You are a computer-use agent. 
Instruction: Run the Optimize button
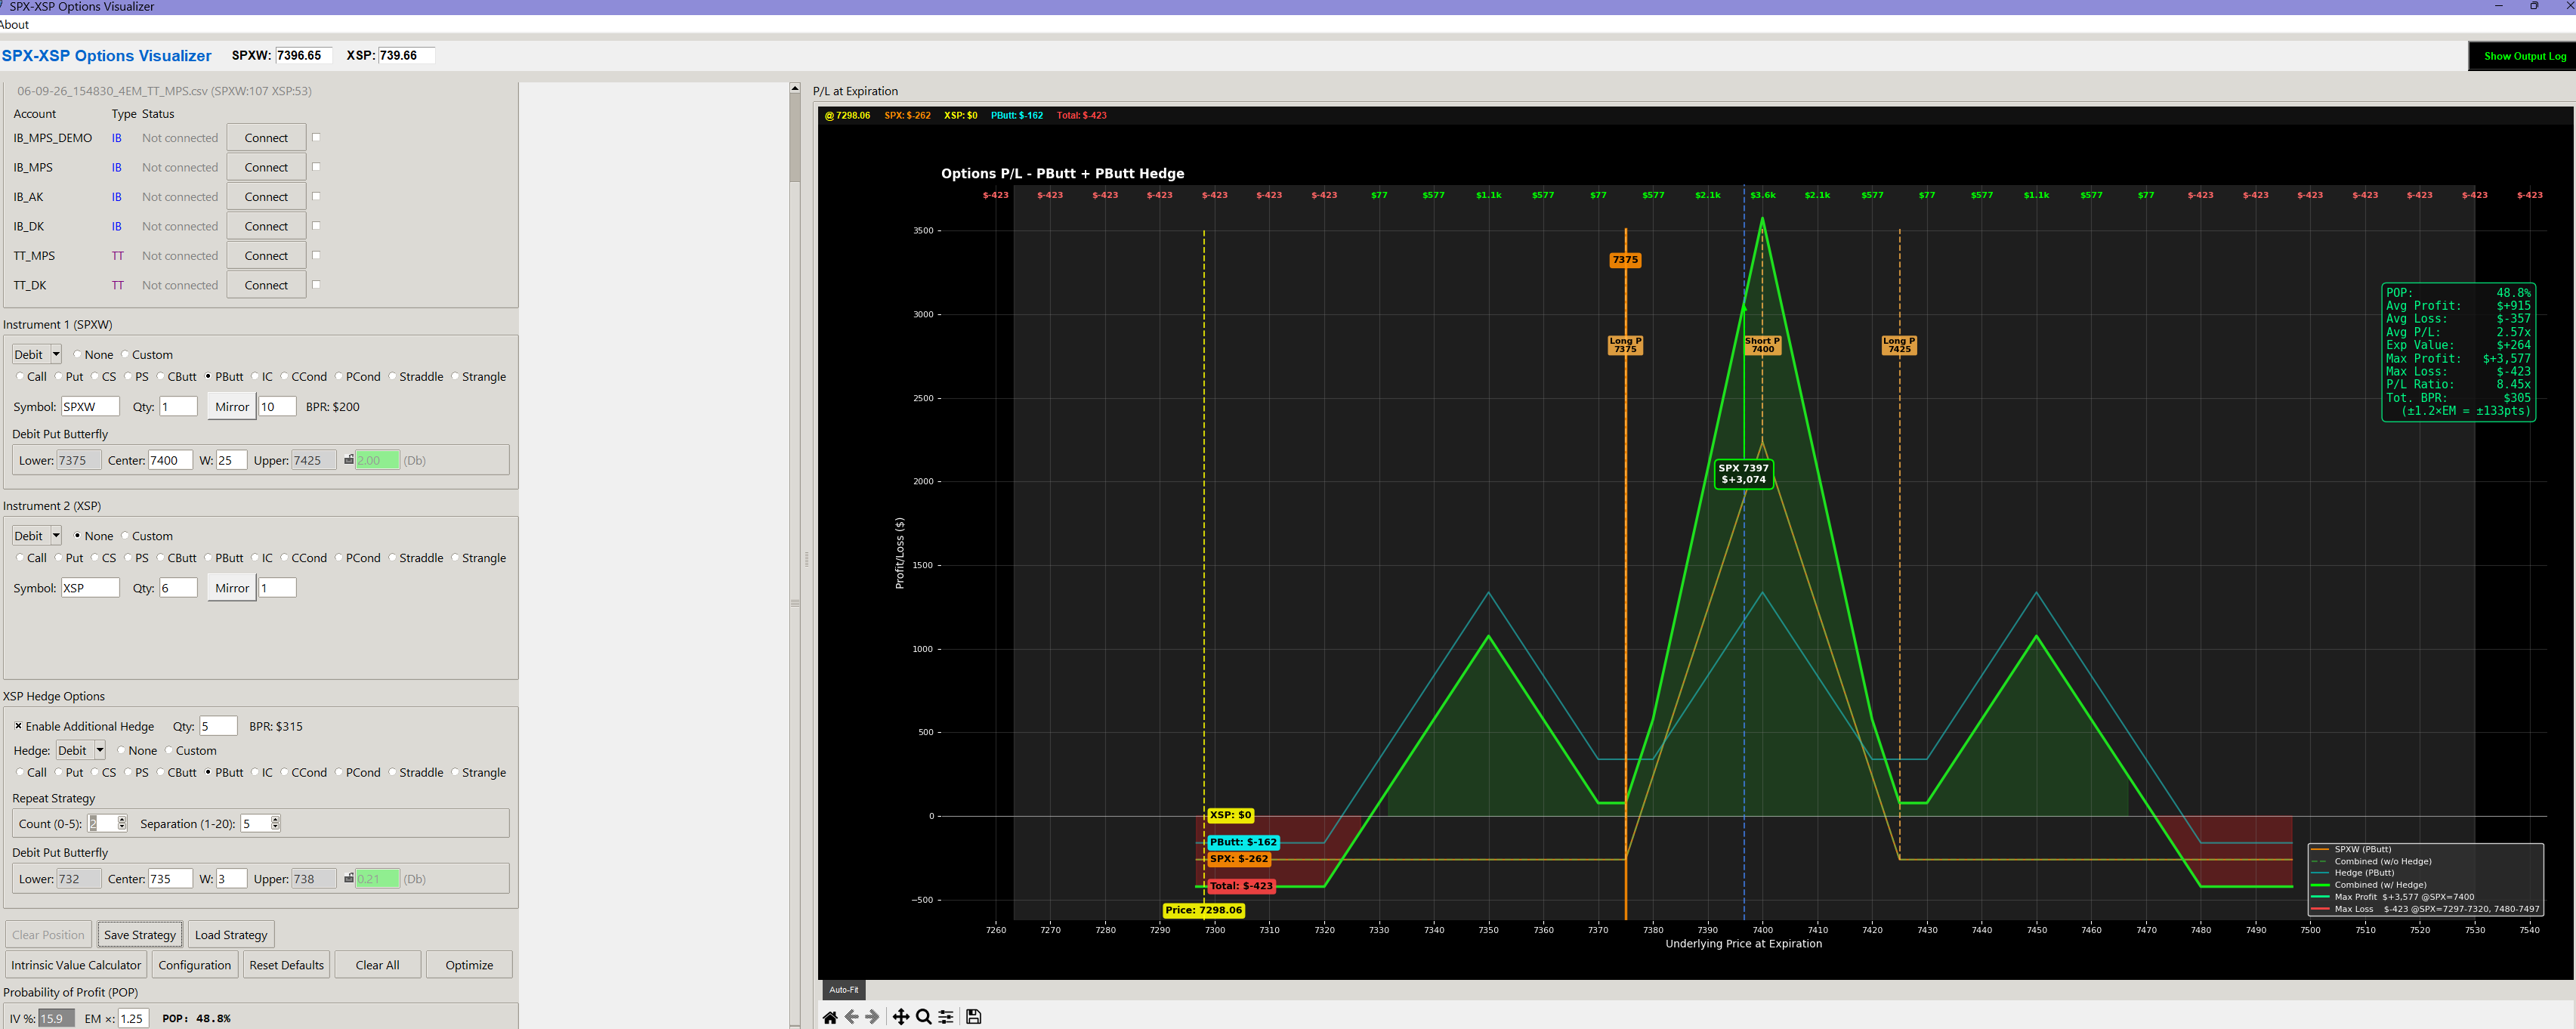[x=469, y=965]
